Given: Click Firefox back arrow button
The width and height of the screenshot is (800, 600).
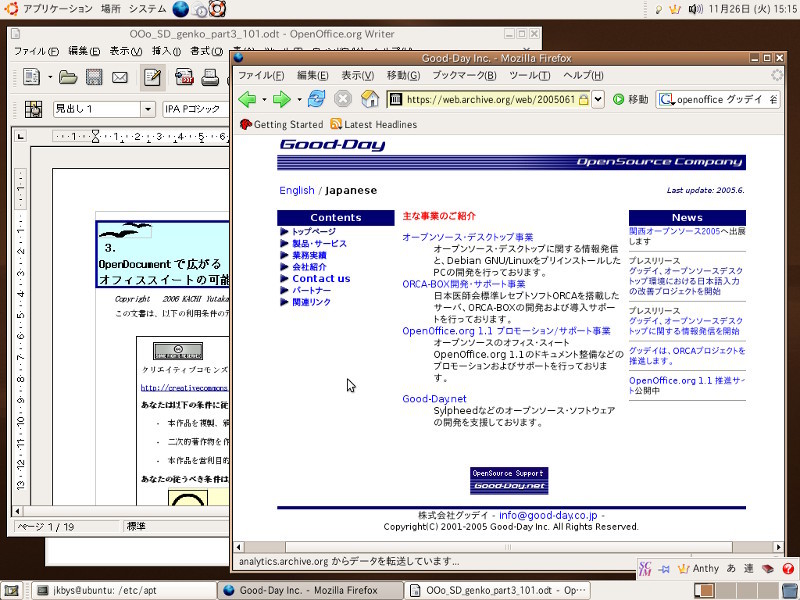Looking at the screenshot, I should [247, 99].
